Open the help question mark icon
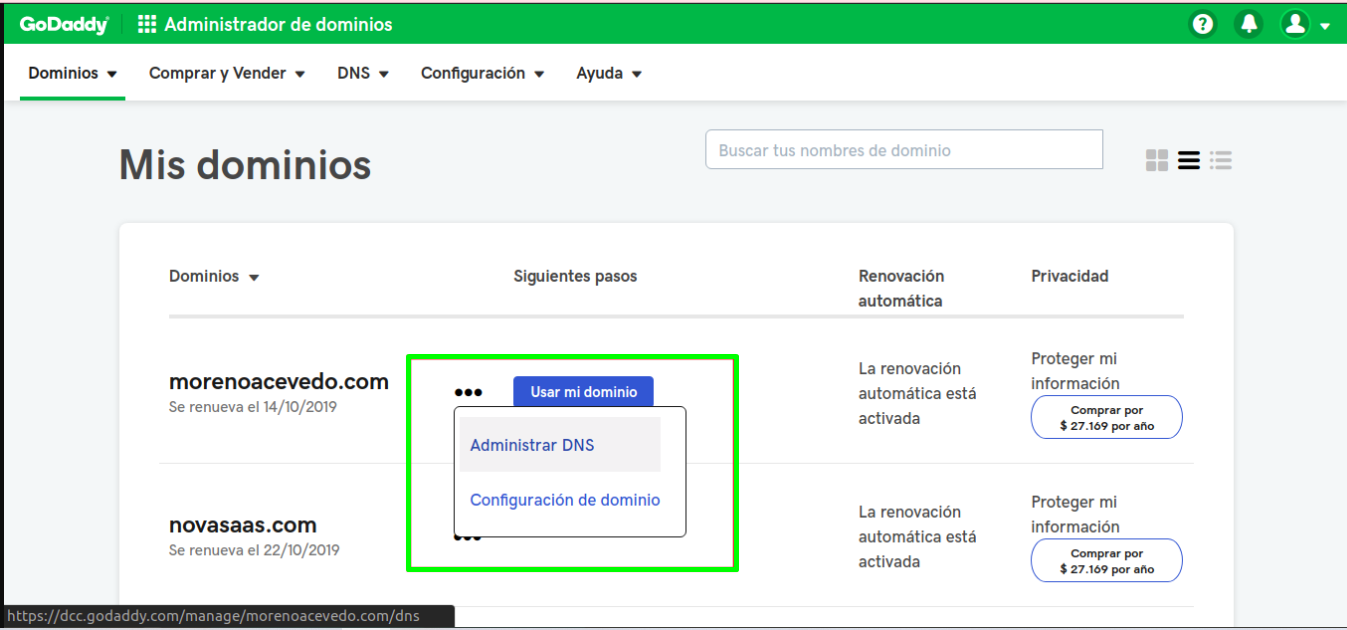 (x=1203, y=24)
